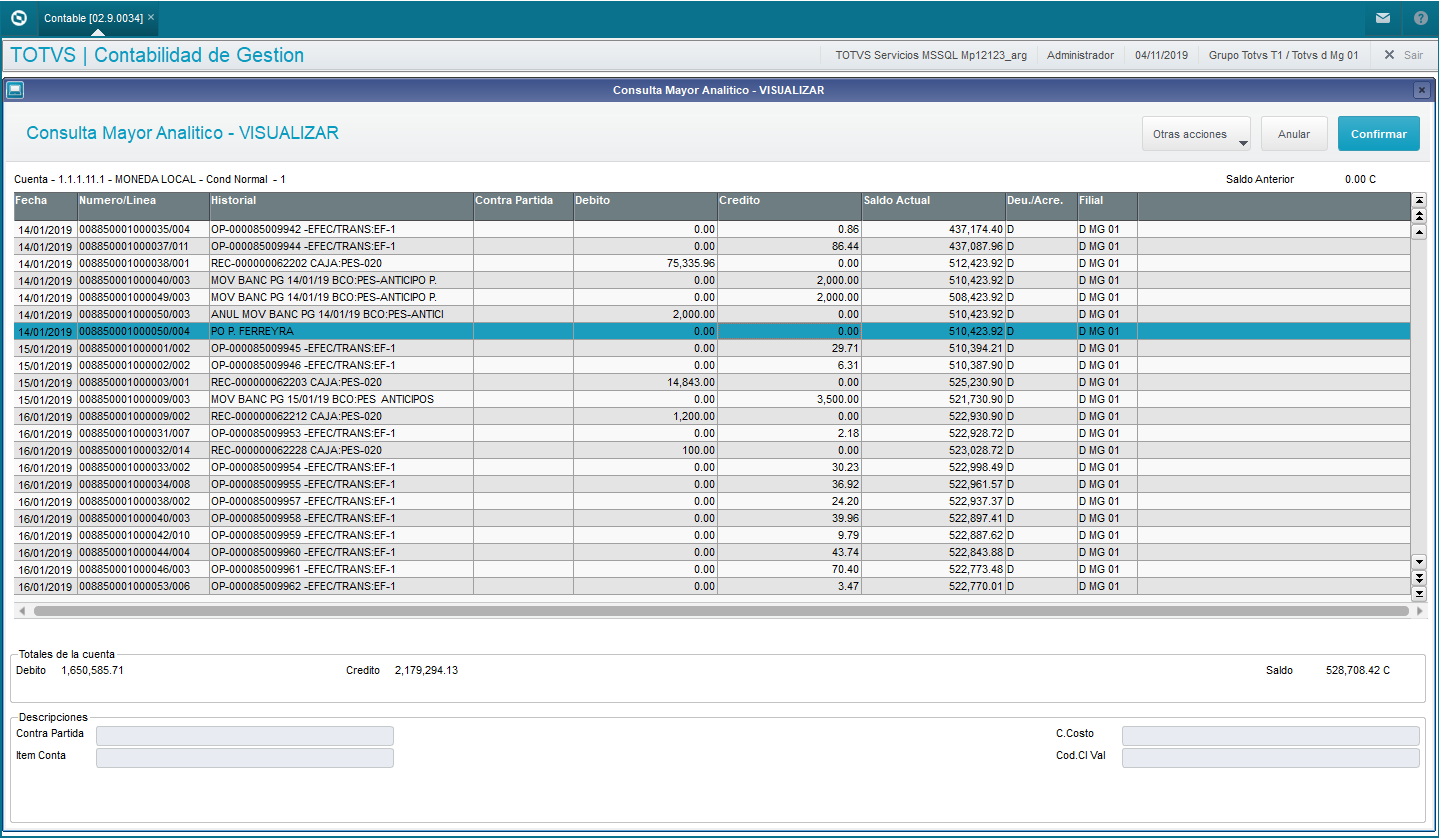Click TOTVS Servicios MSSQL Mp12123_arg label

pos(931,55)
